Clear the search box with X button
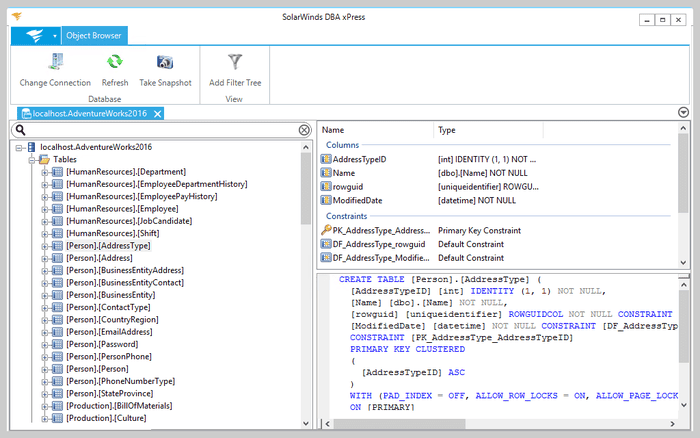Viewport: 700px width, 438px height. pos(304,130)
